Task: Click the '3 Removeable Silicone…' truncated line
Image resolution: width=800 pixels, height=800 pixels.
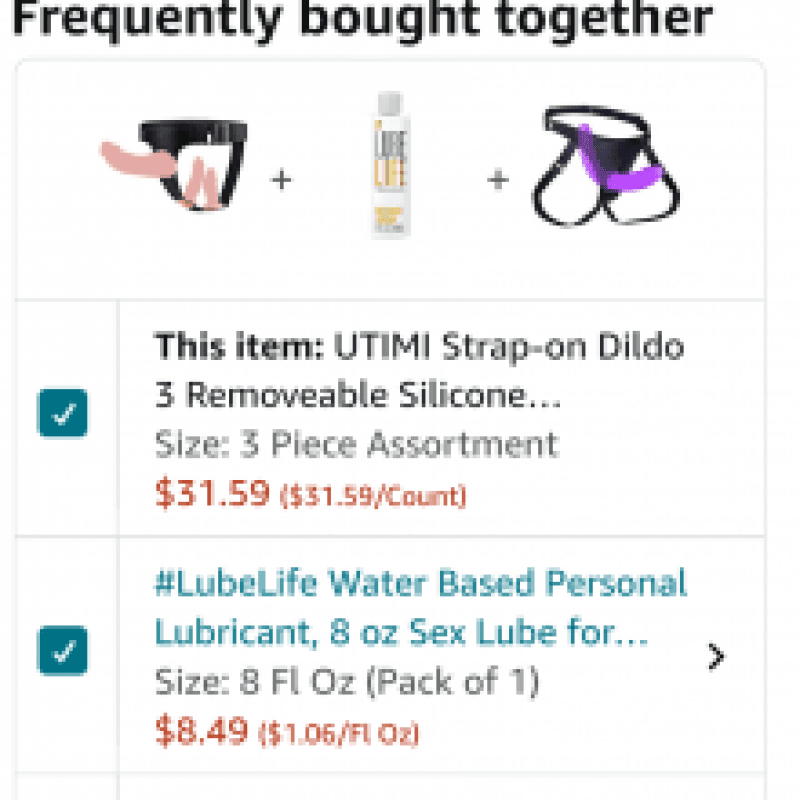Action: coord(358,396)
